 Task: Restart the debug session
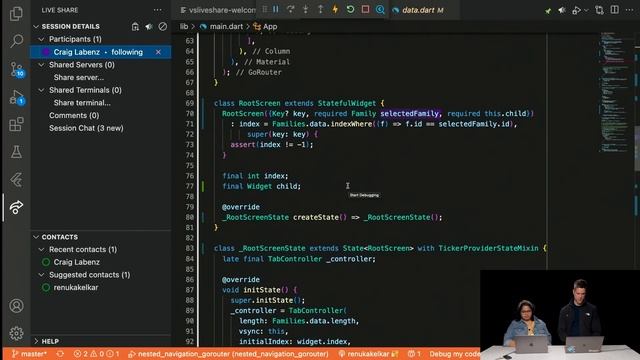tap(350, 9)
